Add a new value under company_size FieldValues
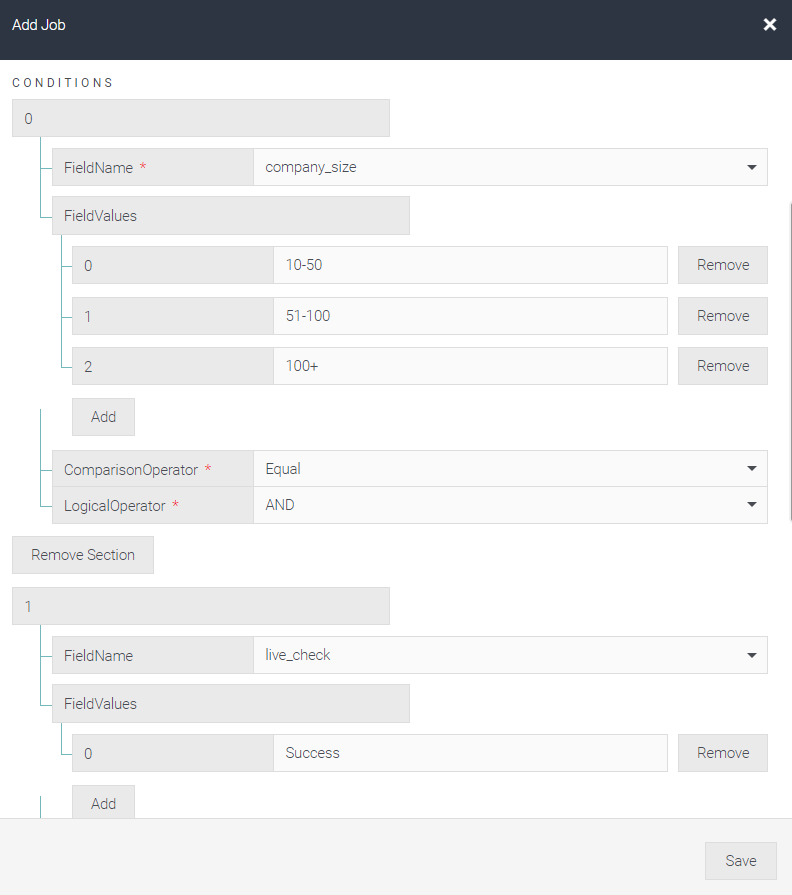The width and height of the screenshot is (792, 895). tap(103, 416)
